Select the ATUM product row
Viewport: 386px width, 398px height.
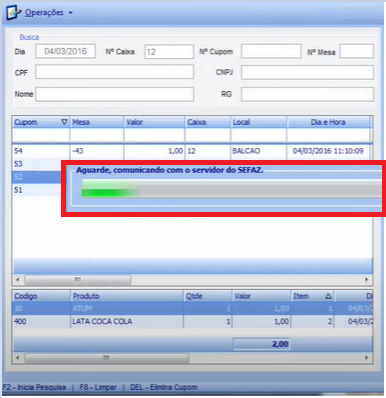coord(192,309)
